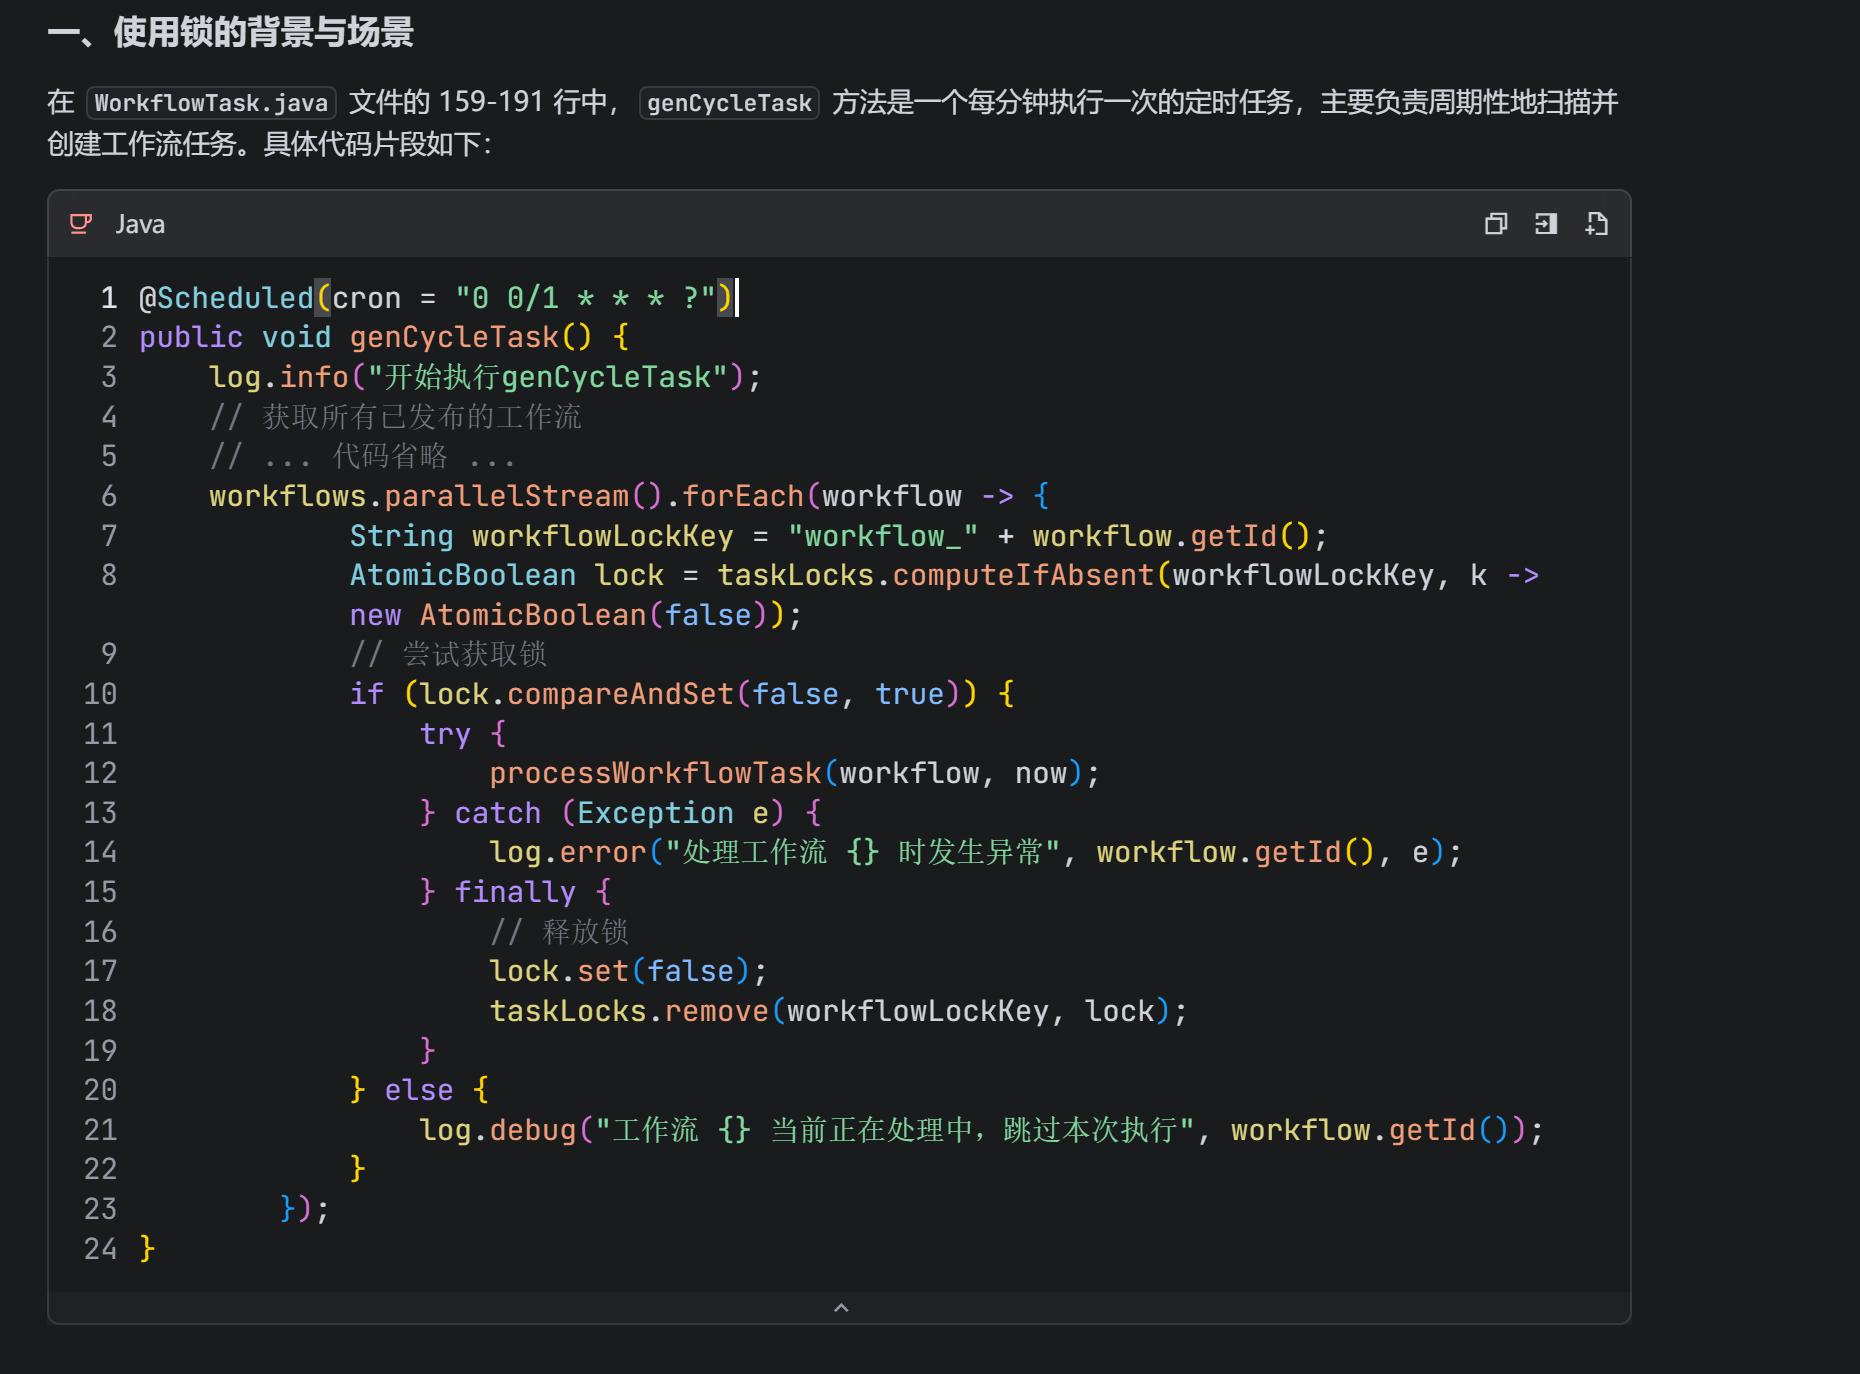1860x1374 pixels.
Task: Copy the Java code block contents
Action: click(1496, 224)
